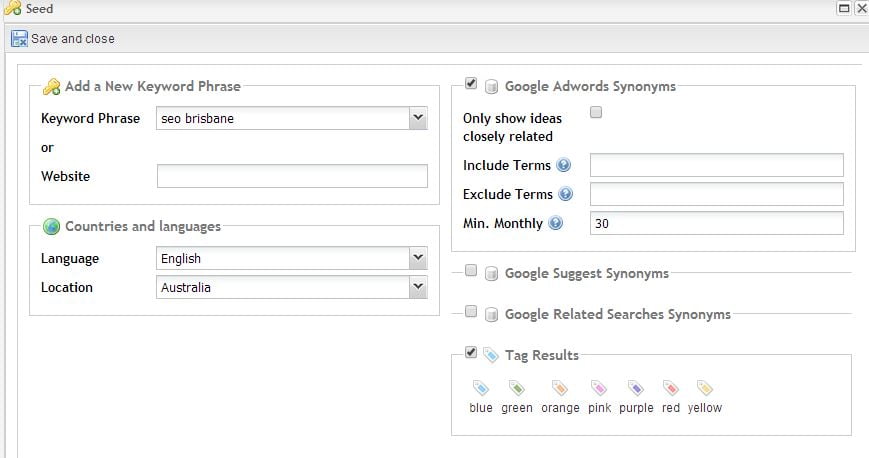
Task: Pick the yellow tag icon
Action: point(704,388)
